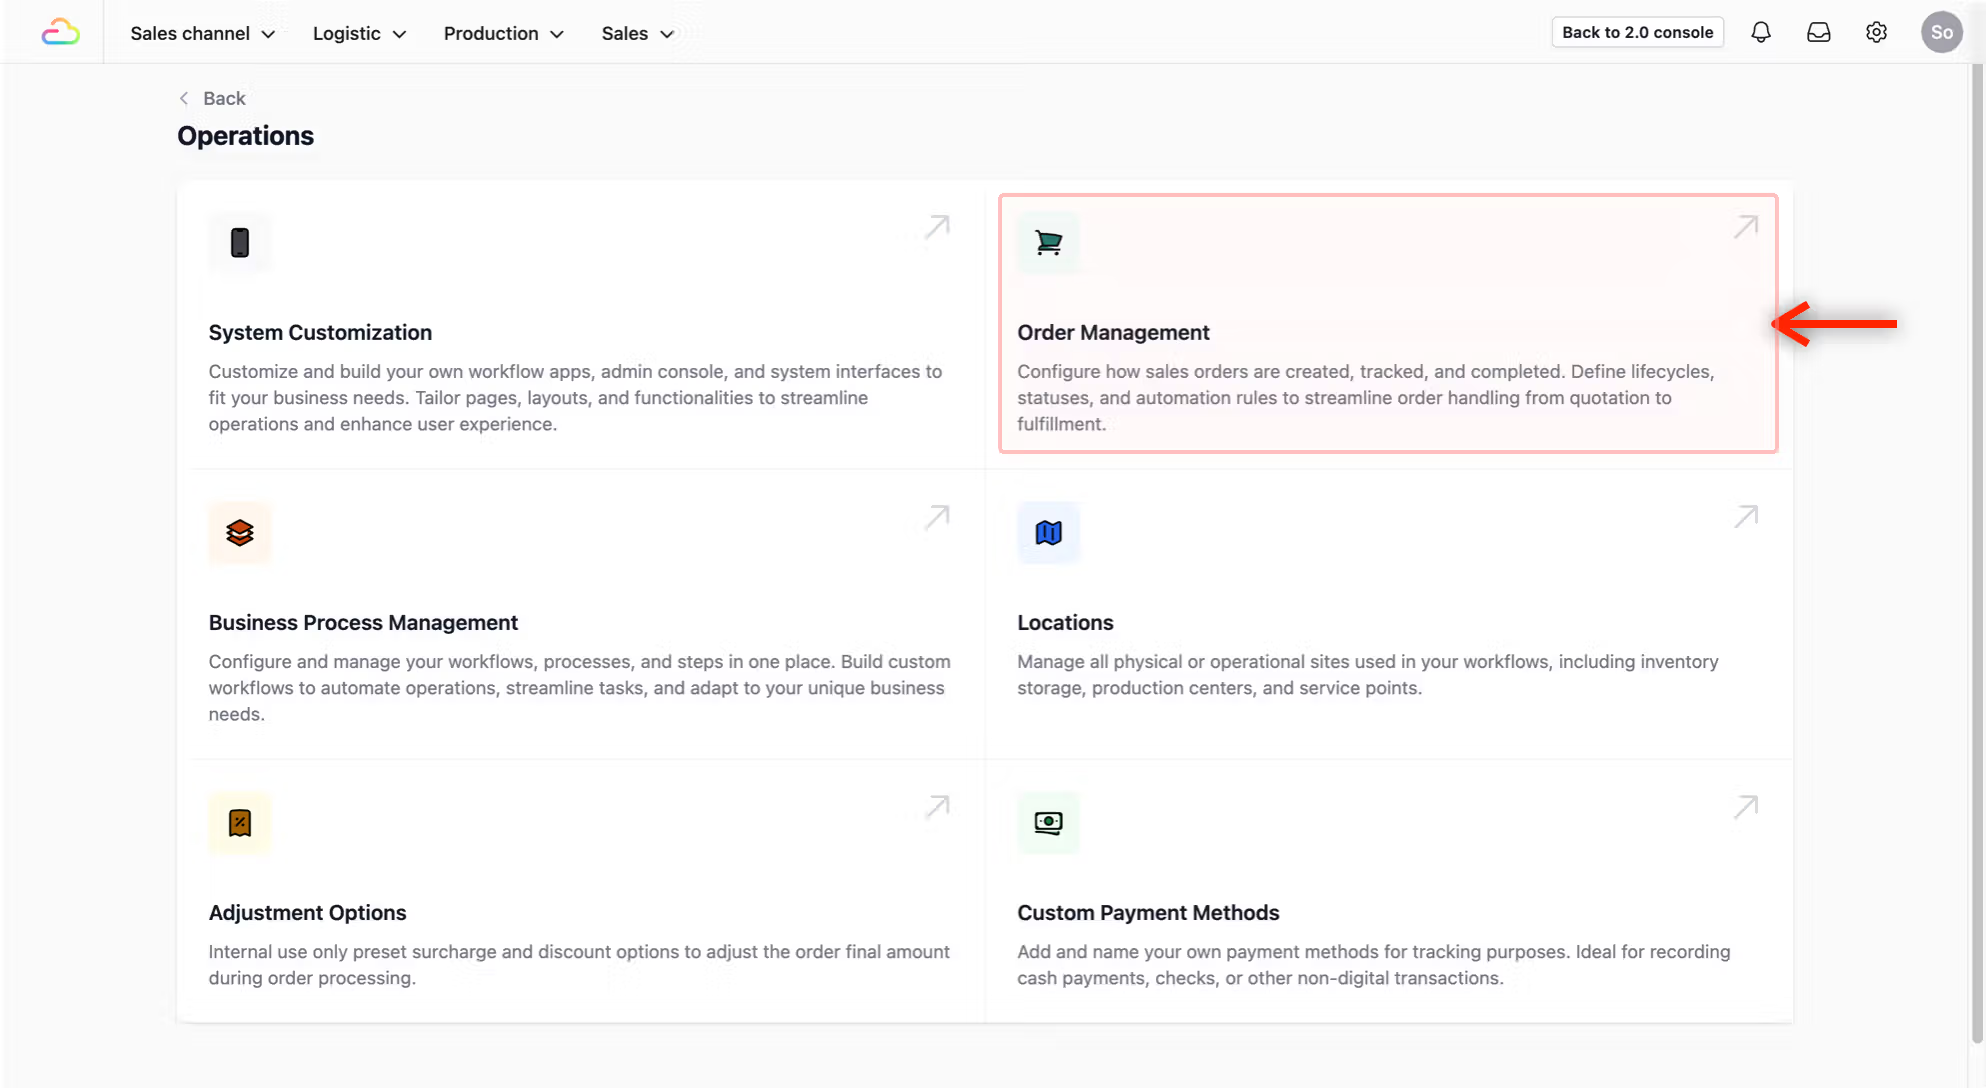Open the Sales menu
The height and width of the screenshot is (1088, 1986).
tap(637, 33)
